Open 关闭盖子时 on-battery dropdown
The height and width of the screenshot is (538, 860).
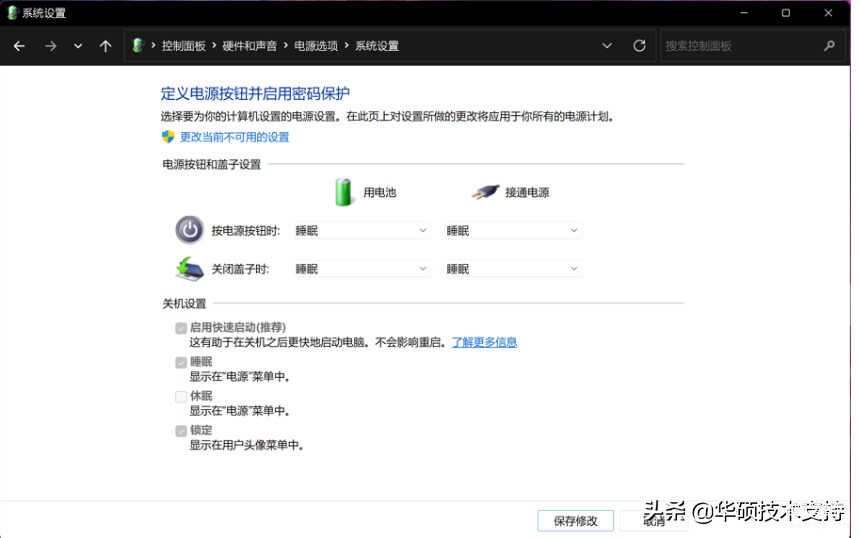pos(360,269)
